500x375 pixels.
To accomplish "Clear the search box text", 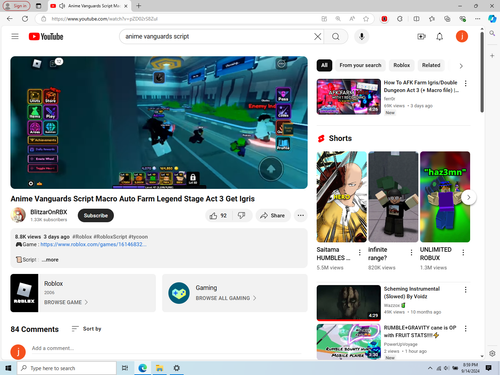I will point(318,36).
